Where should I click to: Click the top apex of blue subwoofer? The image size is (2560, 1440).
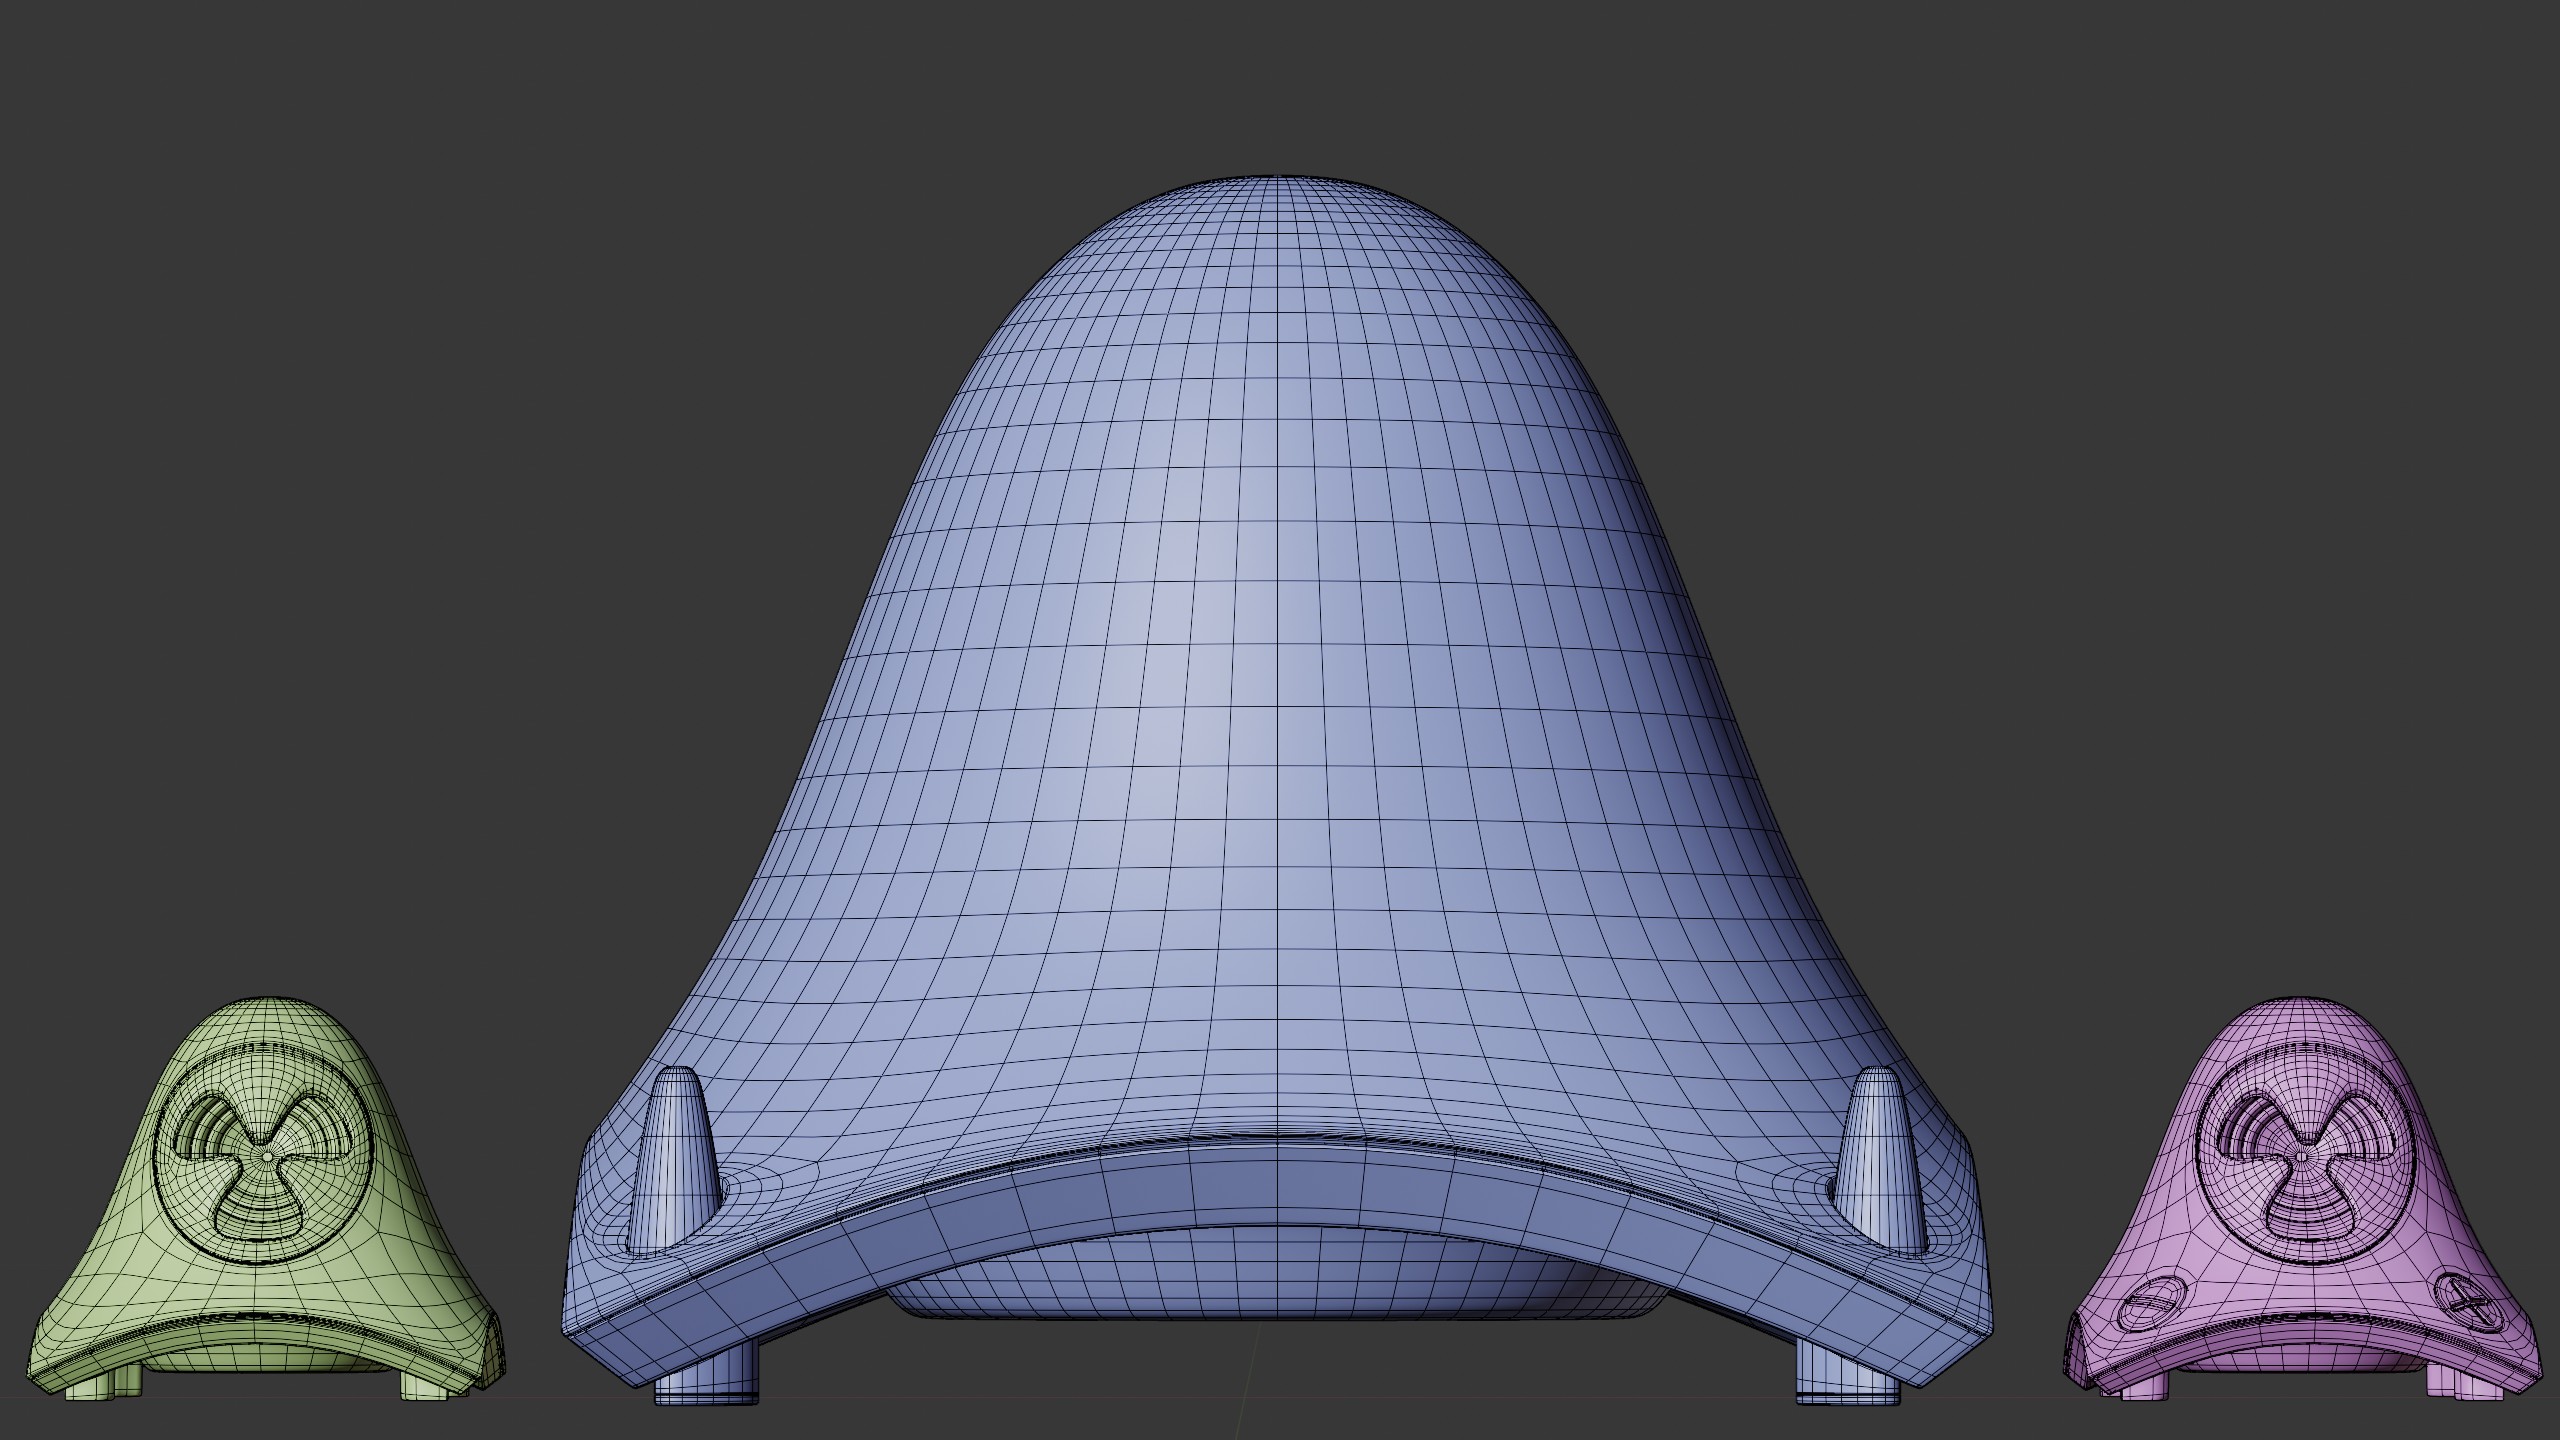[1280, 182]
